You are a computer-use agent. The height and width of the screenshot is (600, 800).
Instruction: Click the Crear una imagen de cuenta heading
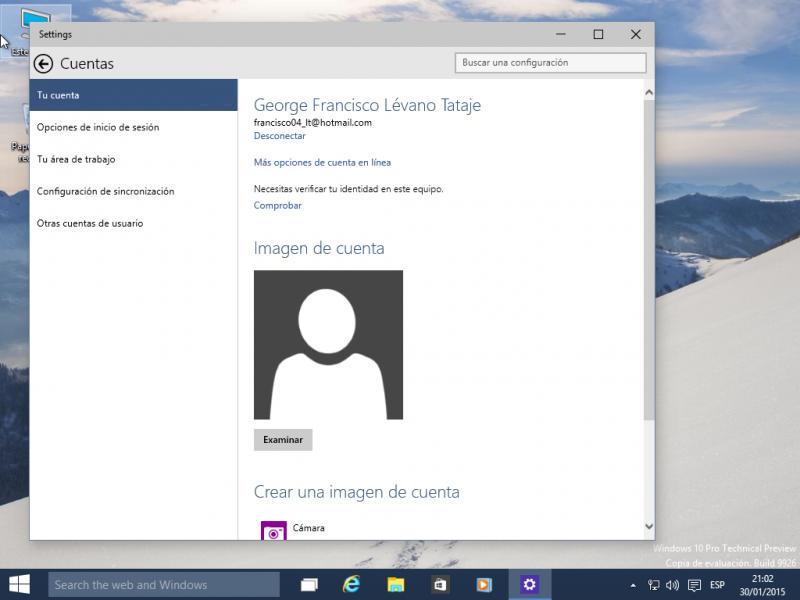pyautogui.click(x=357, y=492)
